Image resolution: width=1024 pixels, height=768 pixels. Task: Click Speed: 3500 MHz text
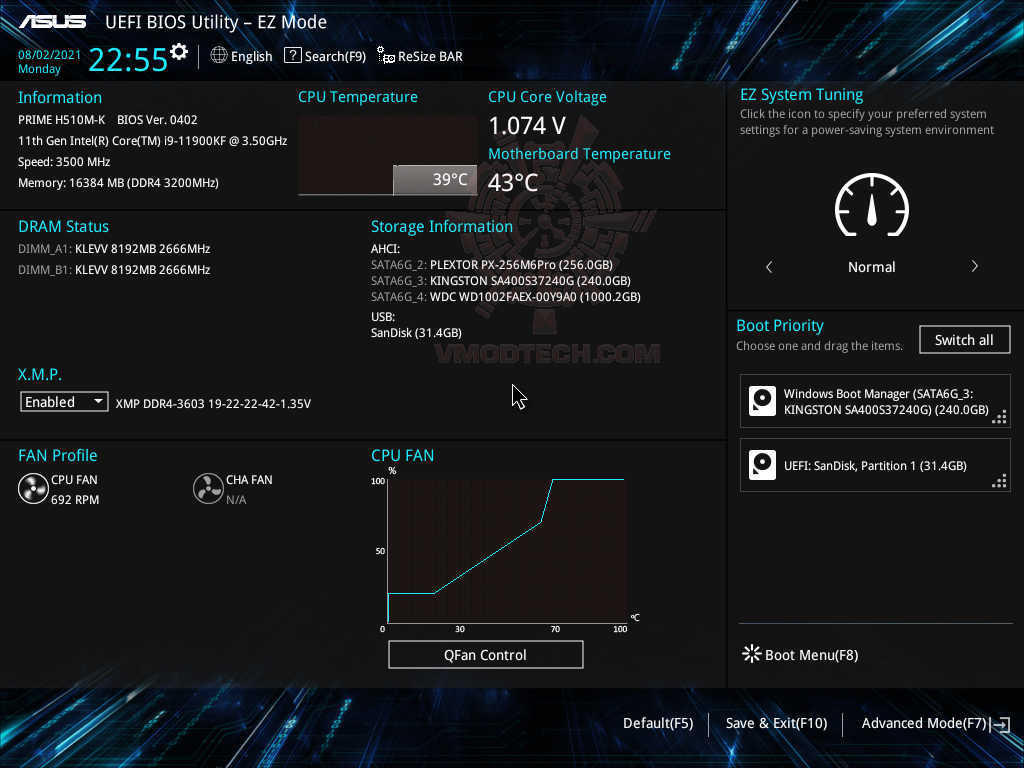(x=64, y=161)
